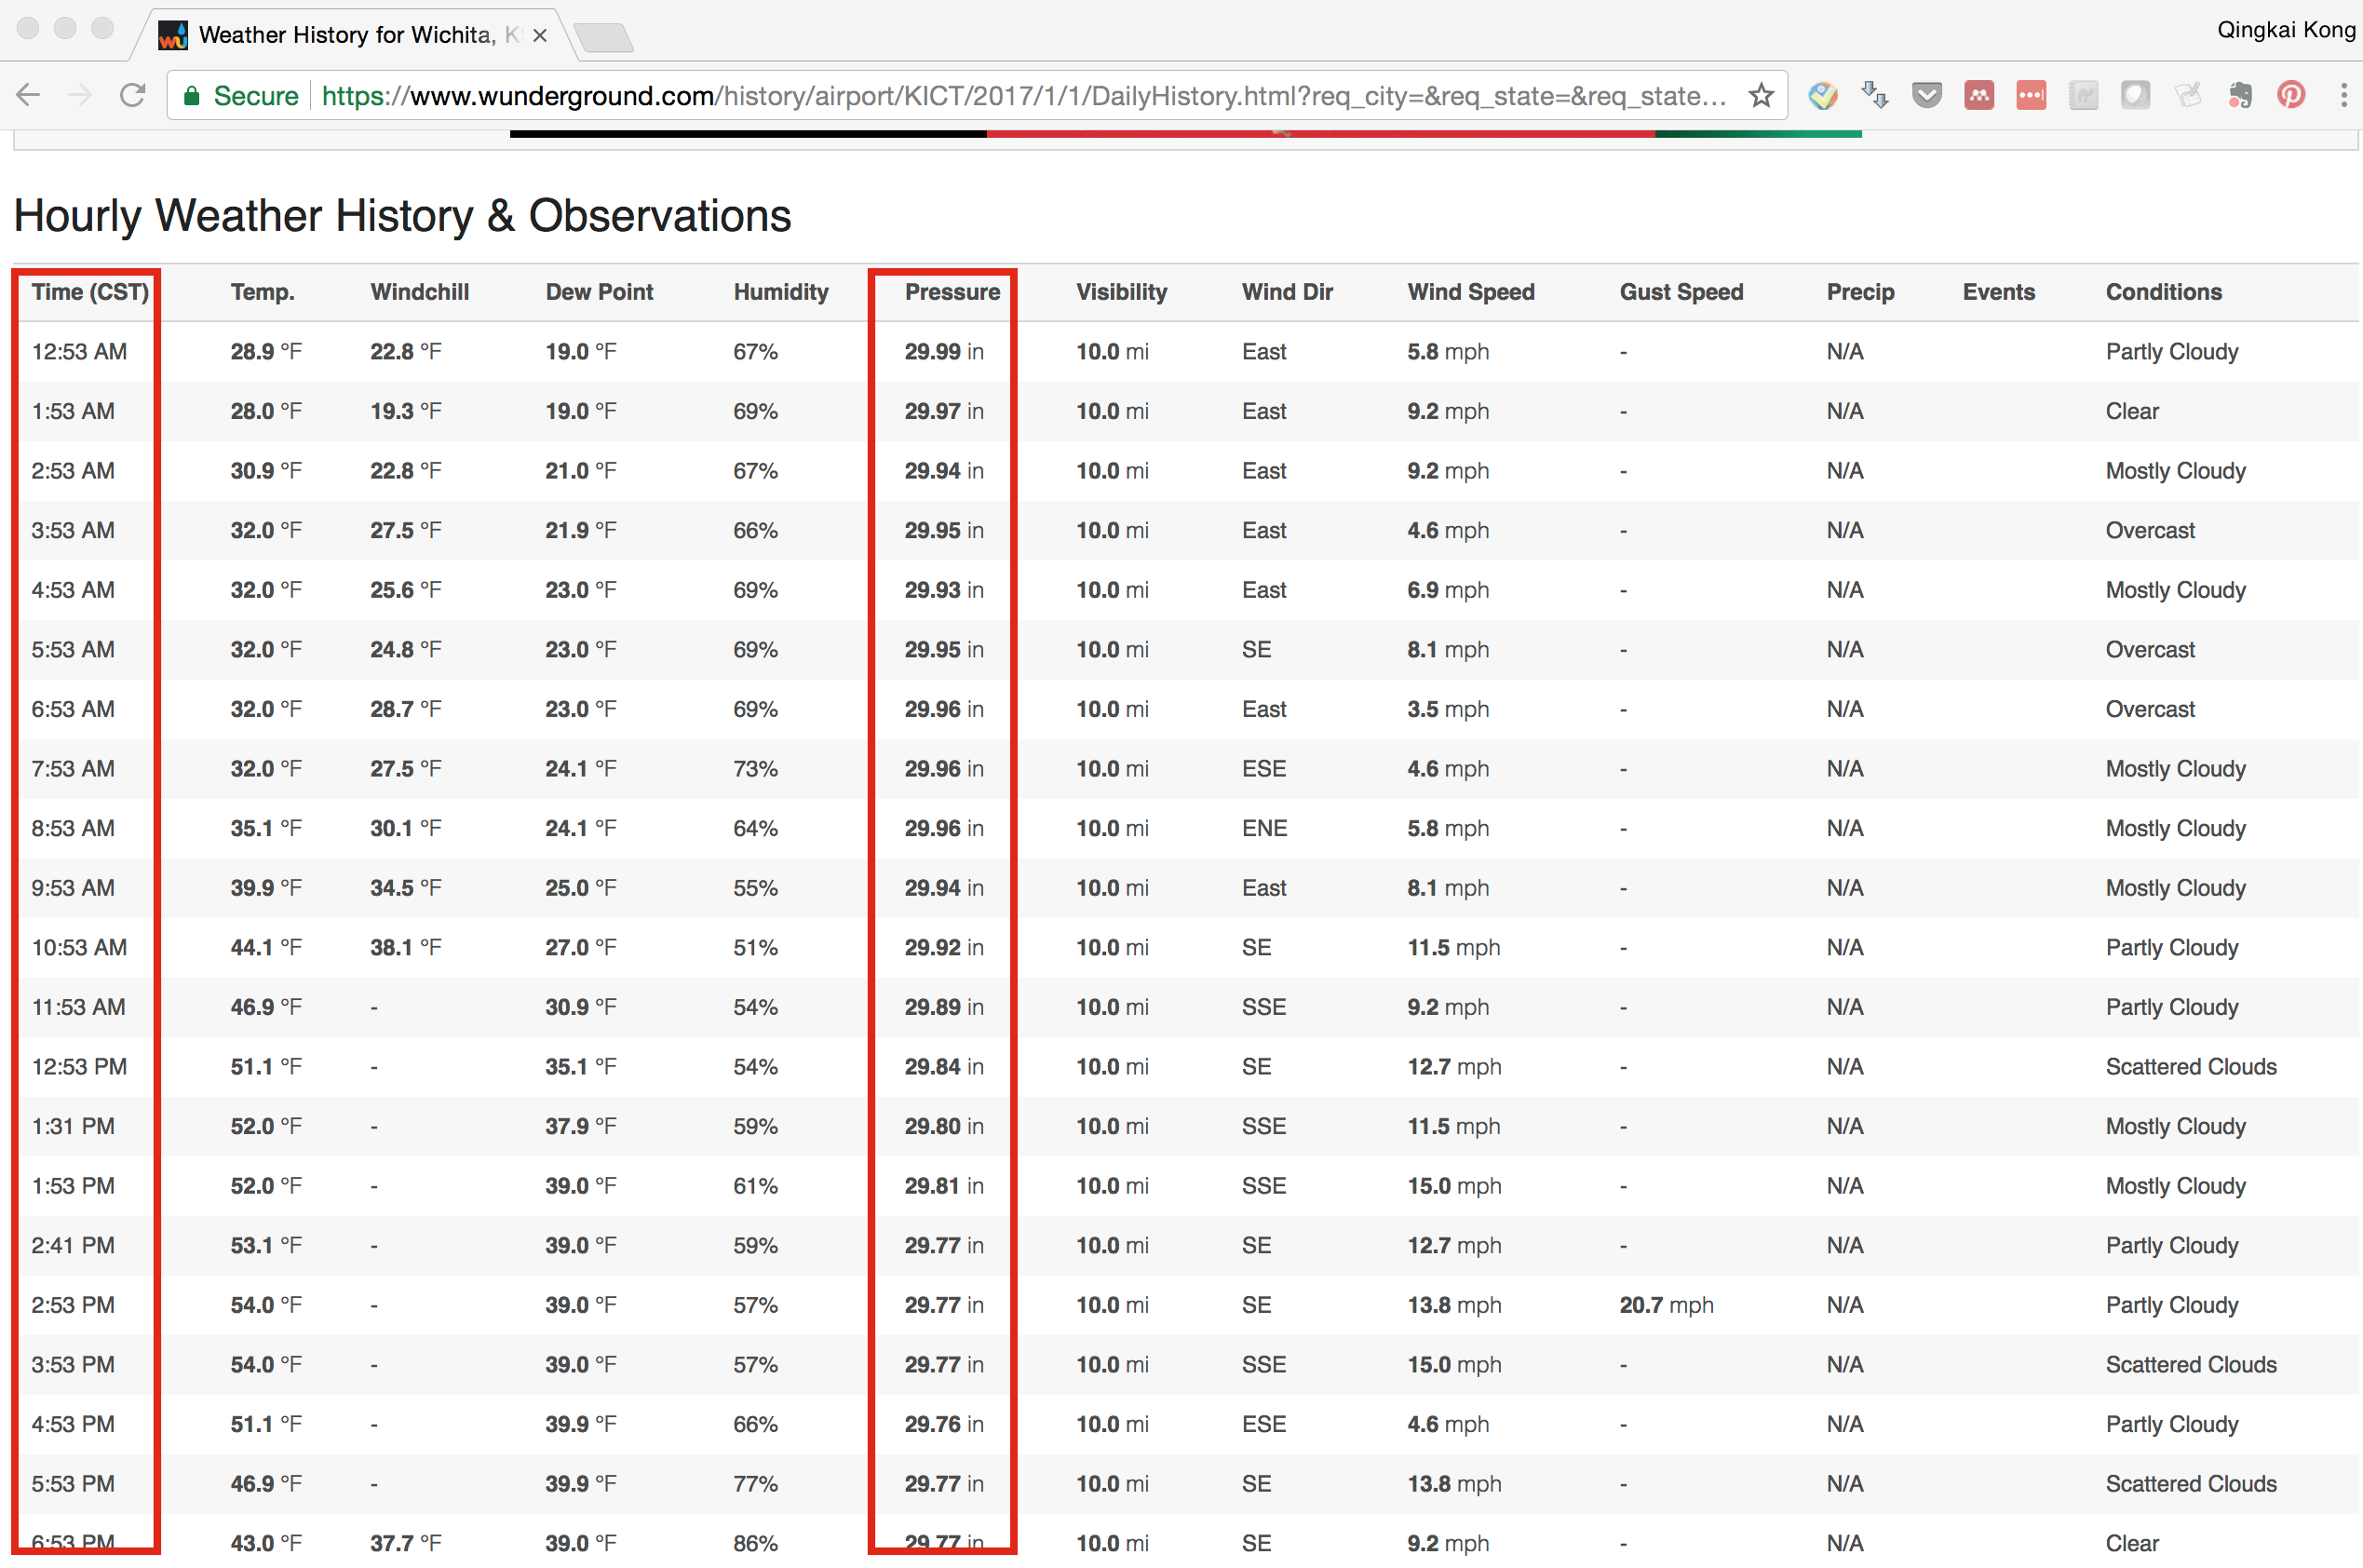Click the Pocket extension icon
Image resolution: width=2363 pixels, height=1568 pixels.
(x=1926, y=96)
